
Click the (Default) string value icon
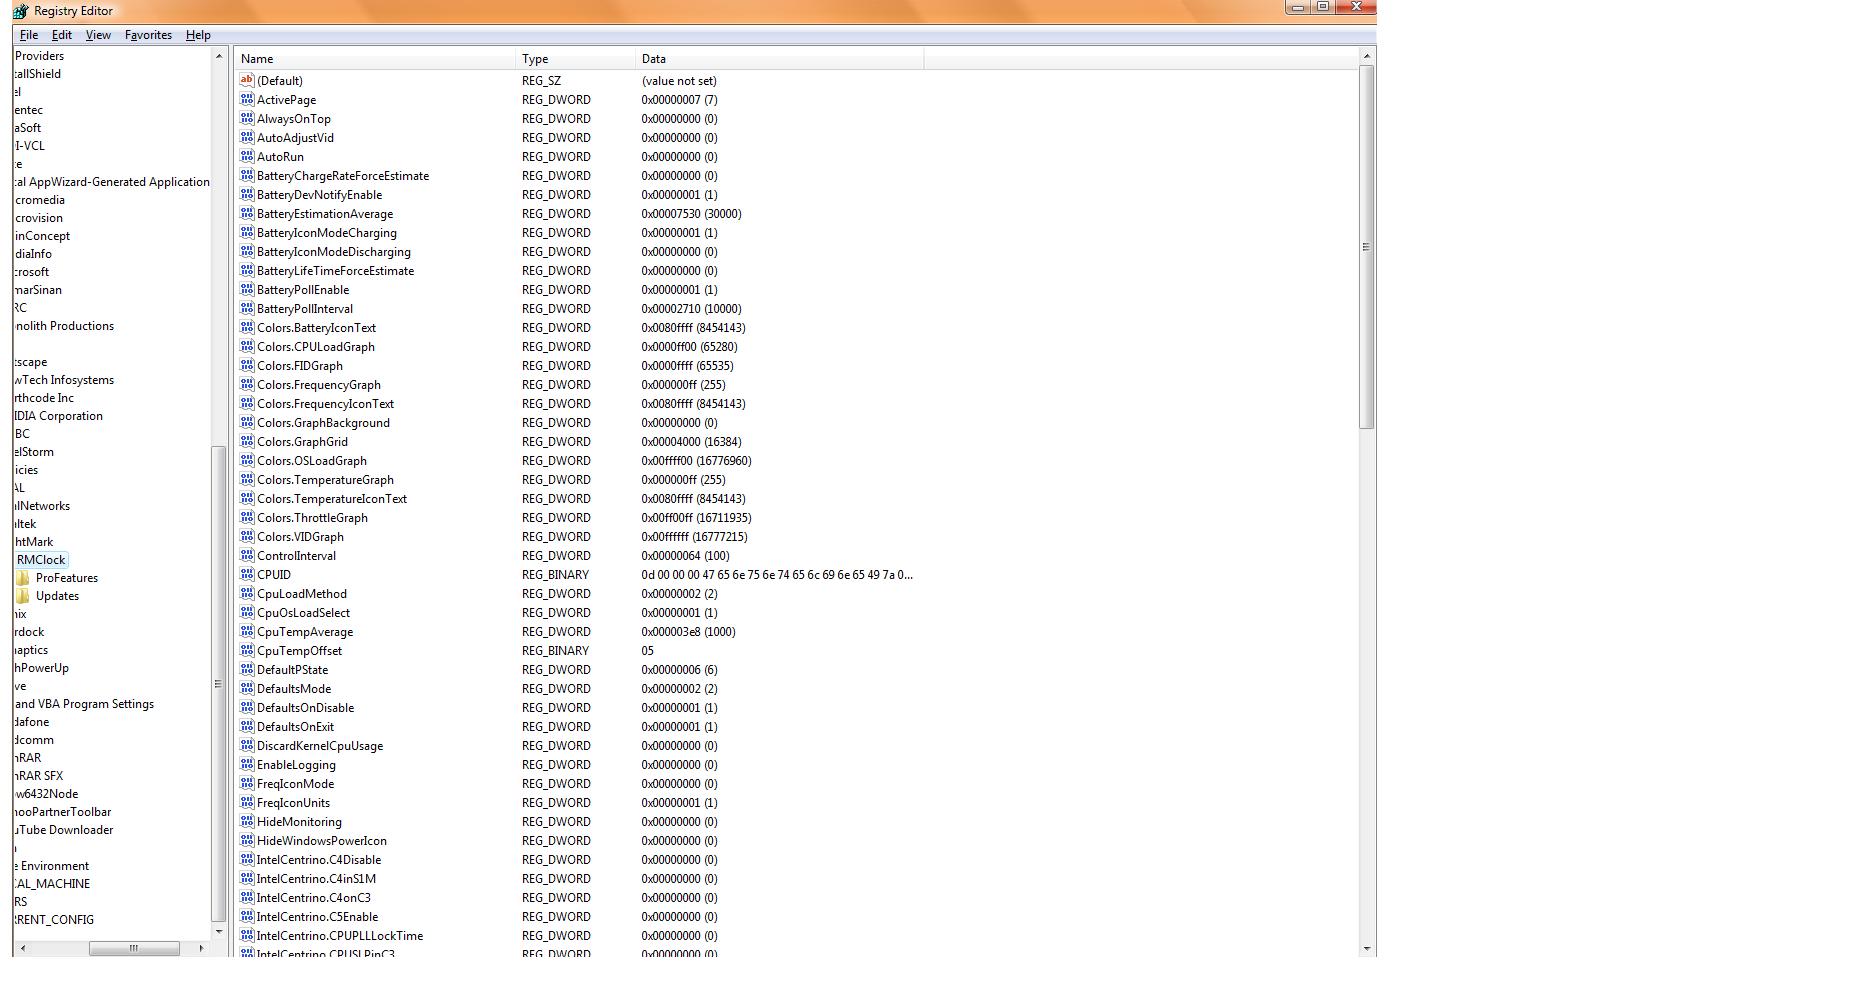pos(247,80)
